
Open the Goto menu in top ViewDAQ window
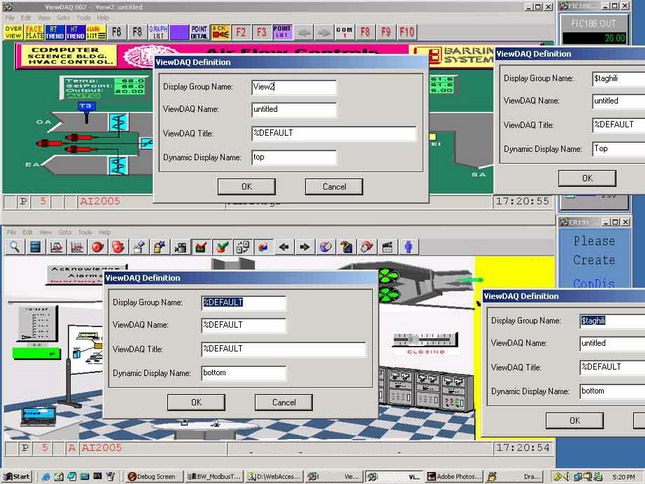click(62, 18)
